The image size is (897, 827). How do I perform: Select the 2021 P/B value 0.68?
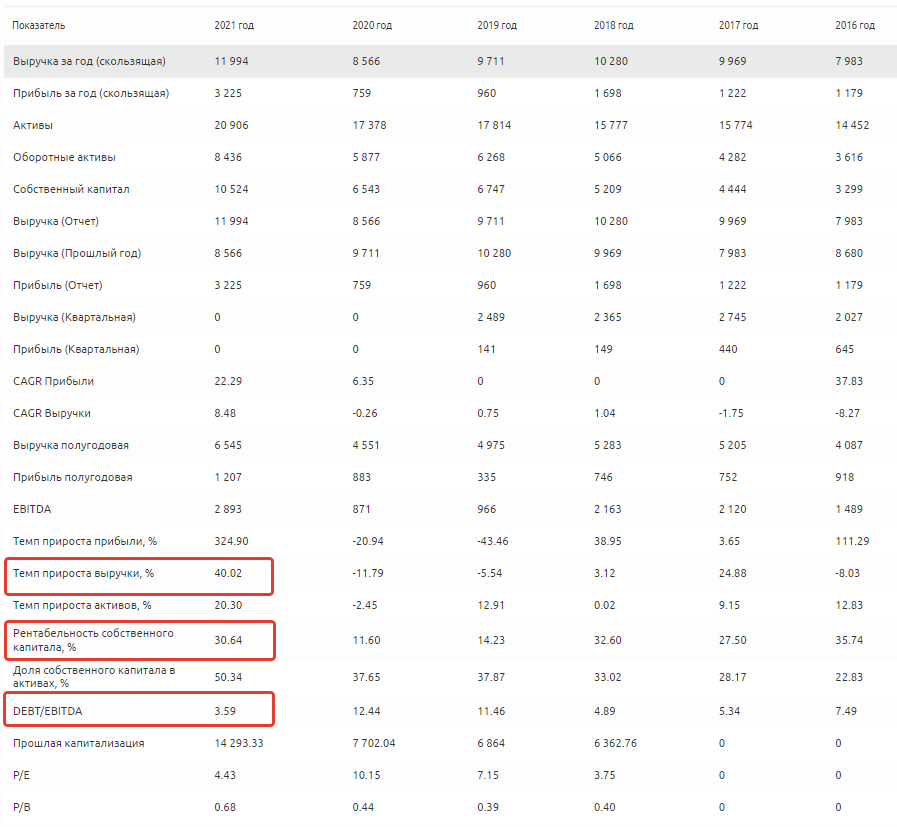(225, 807)
